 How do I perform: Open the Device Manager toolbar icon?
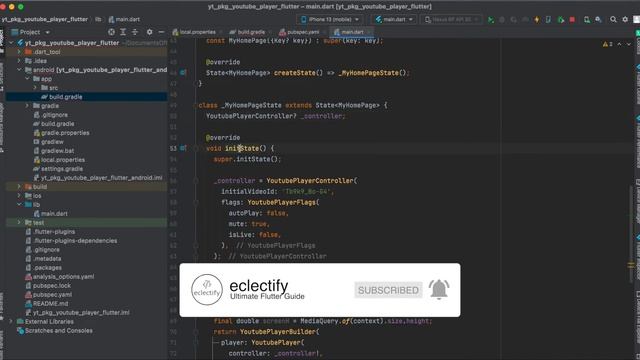click(x=587, y=20)
